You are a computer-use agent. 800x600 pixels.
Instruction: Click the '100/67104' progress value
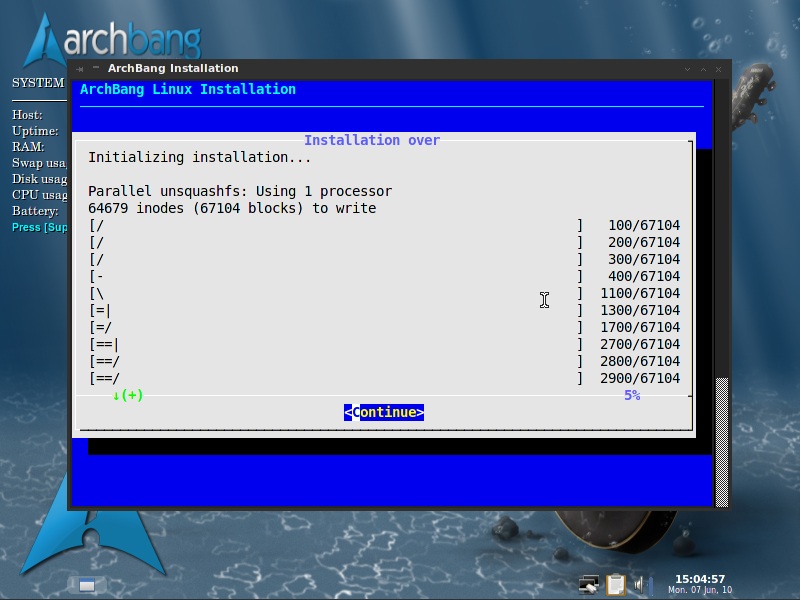point(644,225)
